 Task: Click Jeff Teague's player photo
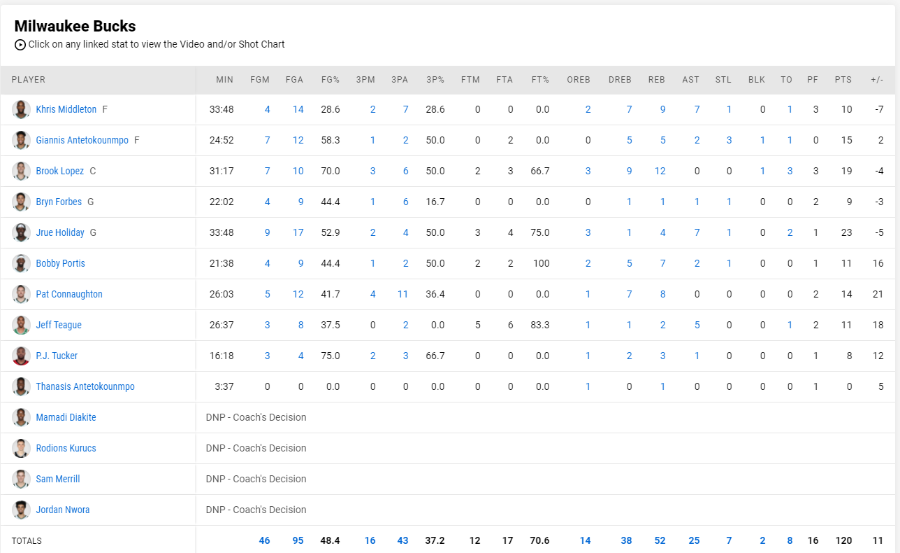pos(21,325)
